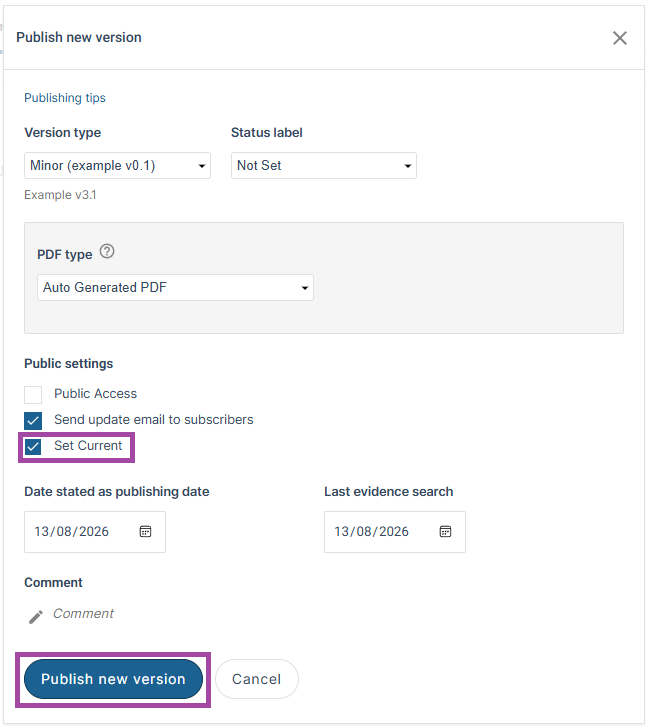This screenshot has height=726, width=646.
Task: Click into the Comment text field
Action: click(x=83, y=613)
